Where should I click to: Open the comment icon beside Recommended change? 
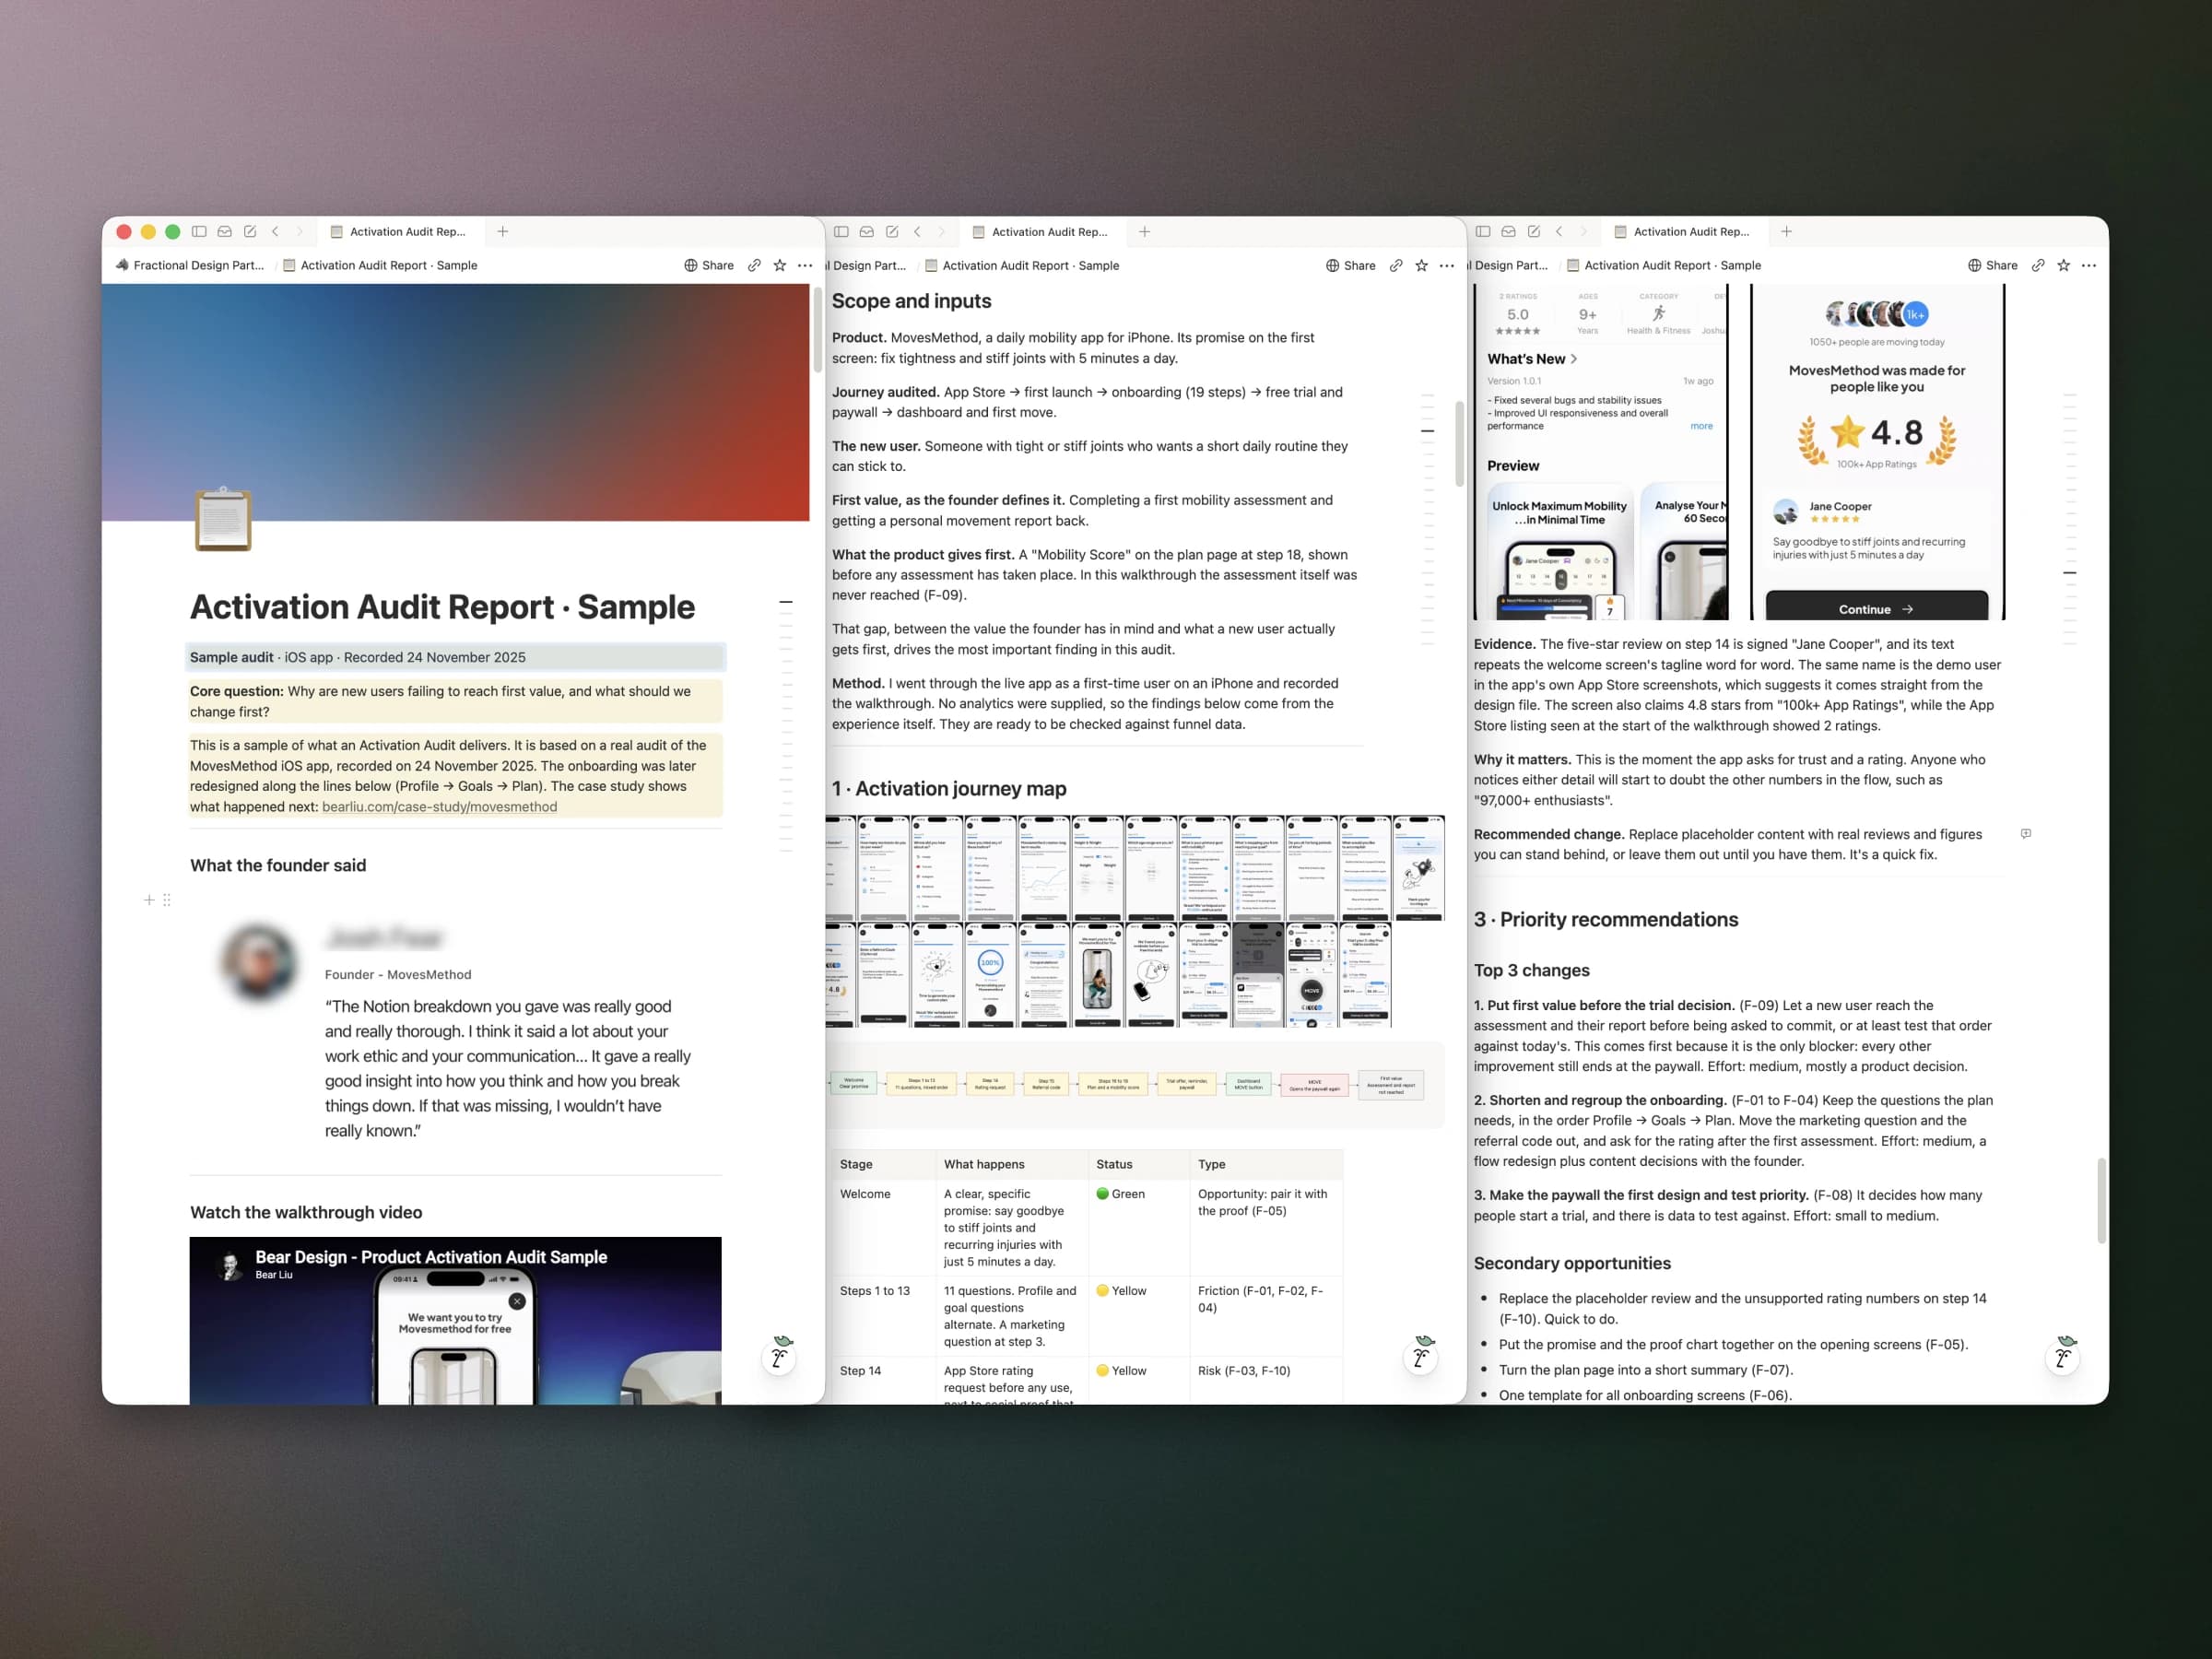coord(2026,833)
